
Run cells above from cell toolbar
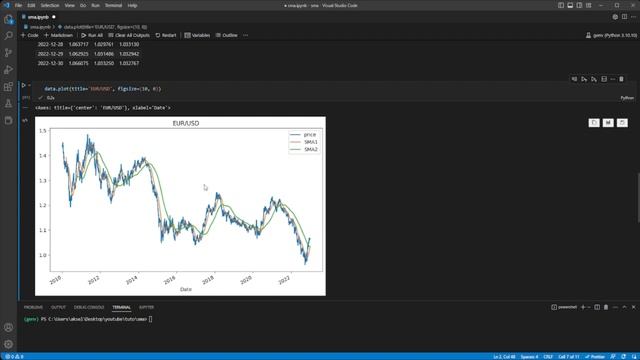tap(584, 79)
